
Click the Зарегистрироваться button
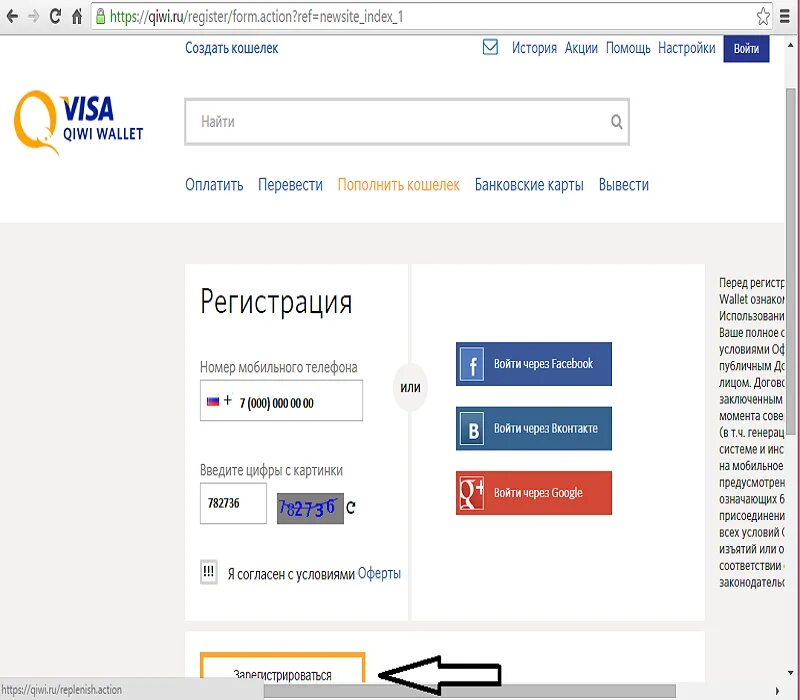283,667
